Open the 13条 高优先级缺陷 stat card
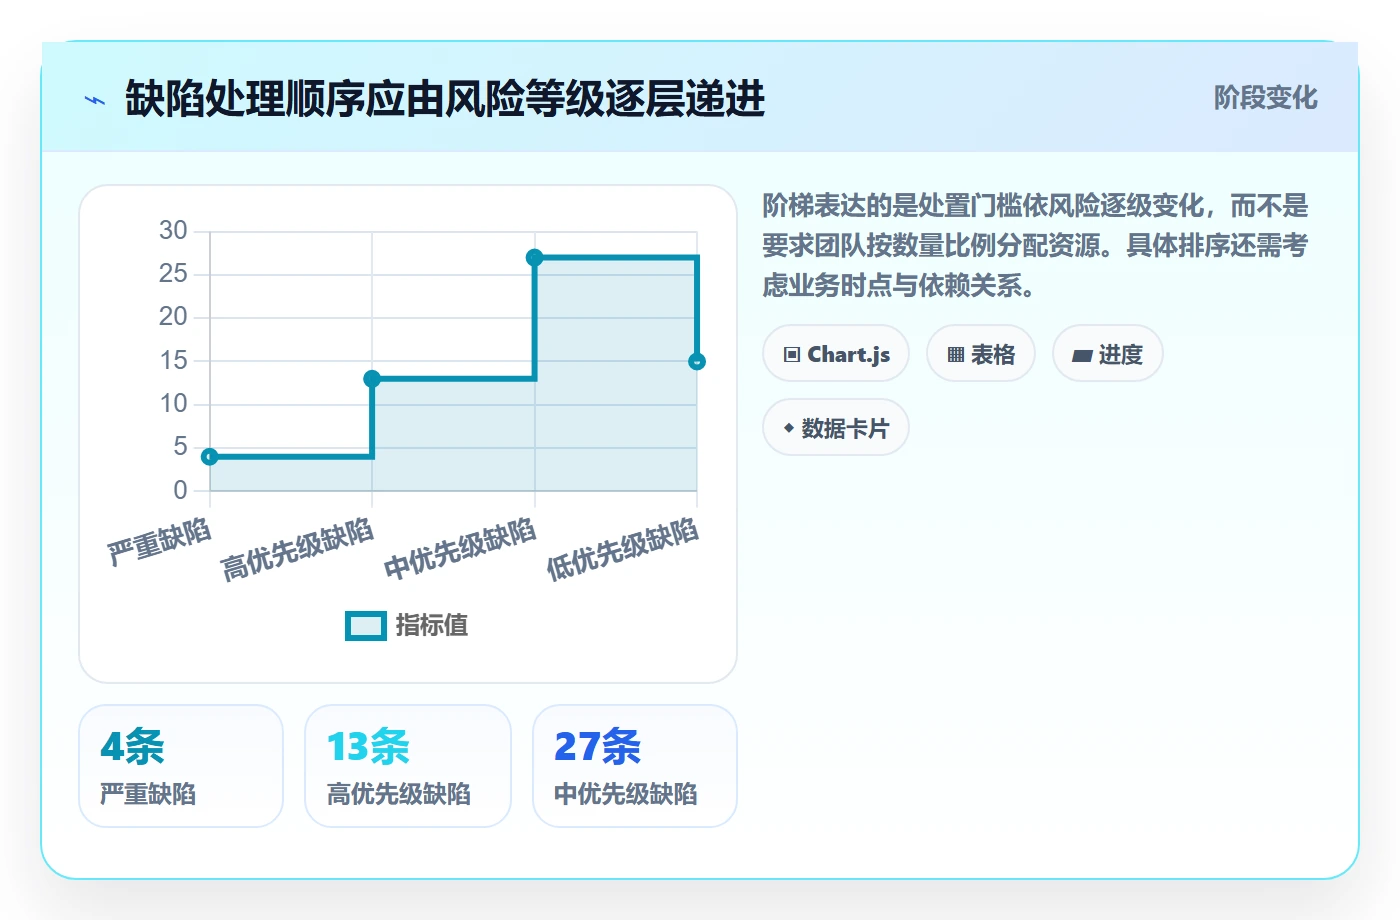Image resolution: width=1400 pixels, height=920 pixels. pos(408,766)
